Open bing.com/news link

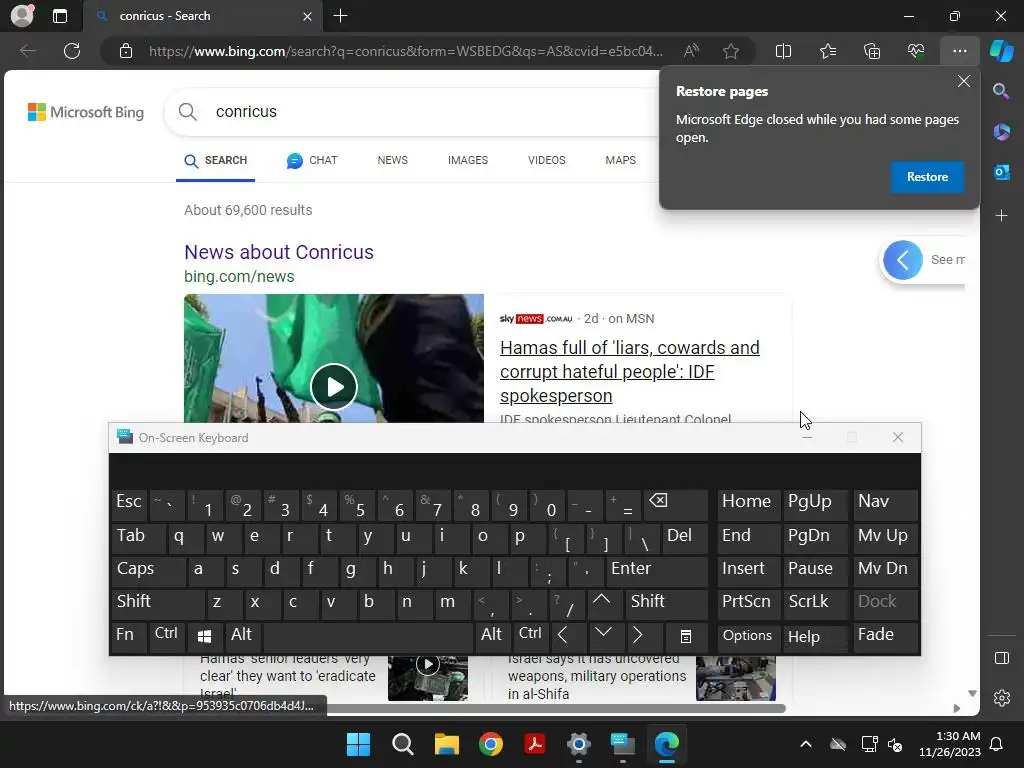coord(239,276)
